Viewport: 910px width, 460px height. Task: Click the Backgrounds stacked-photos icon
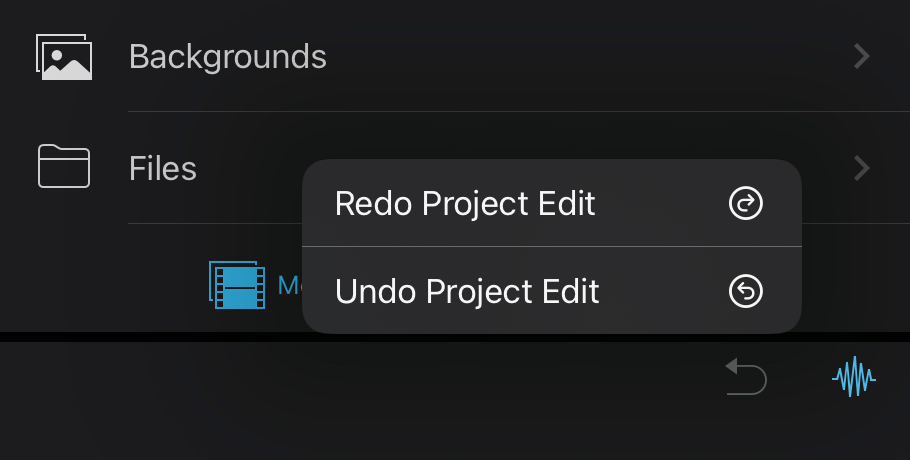[64, 57]
